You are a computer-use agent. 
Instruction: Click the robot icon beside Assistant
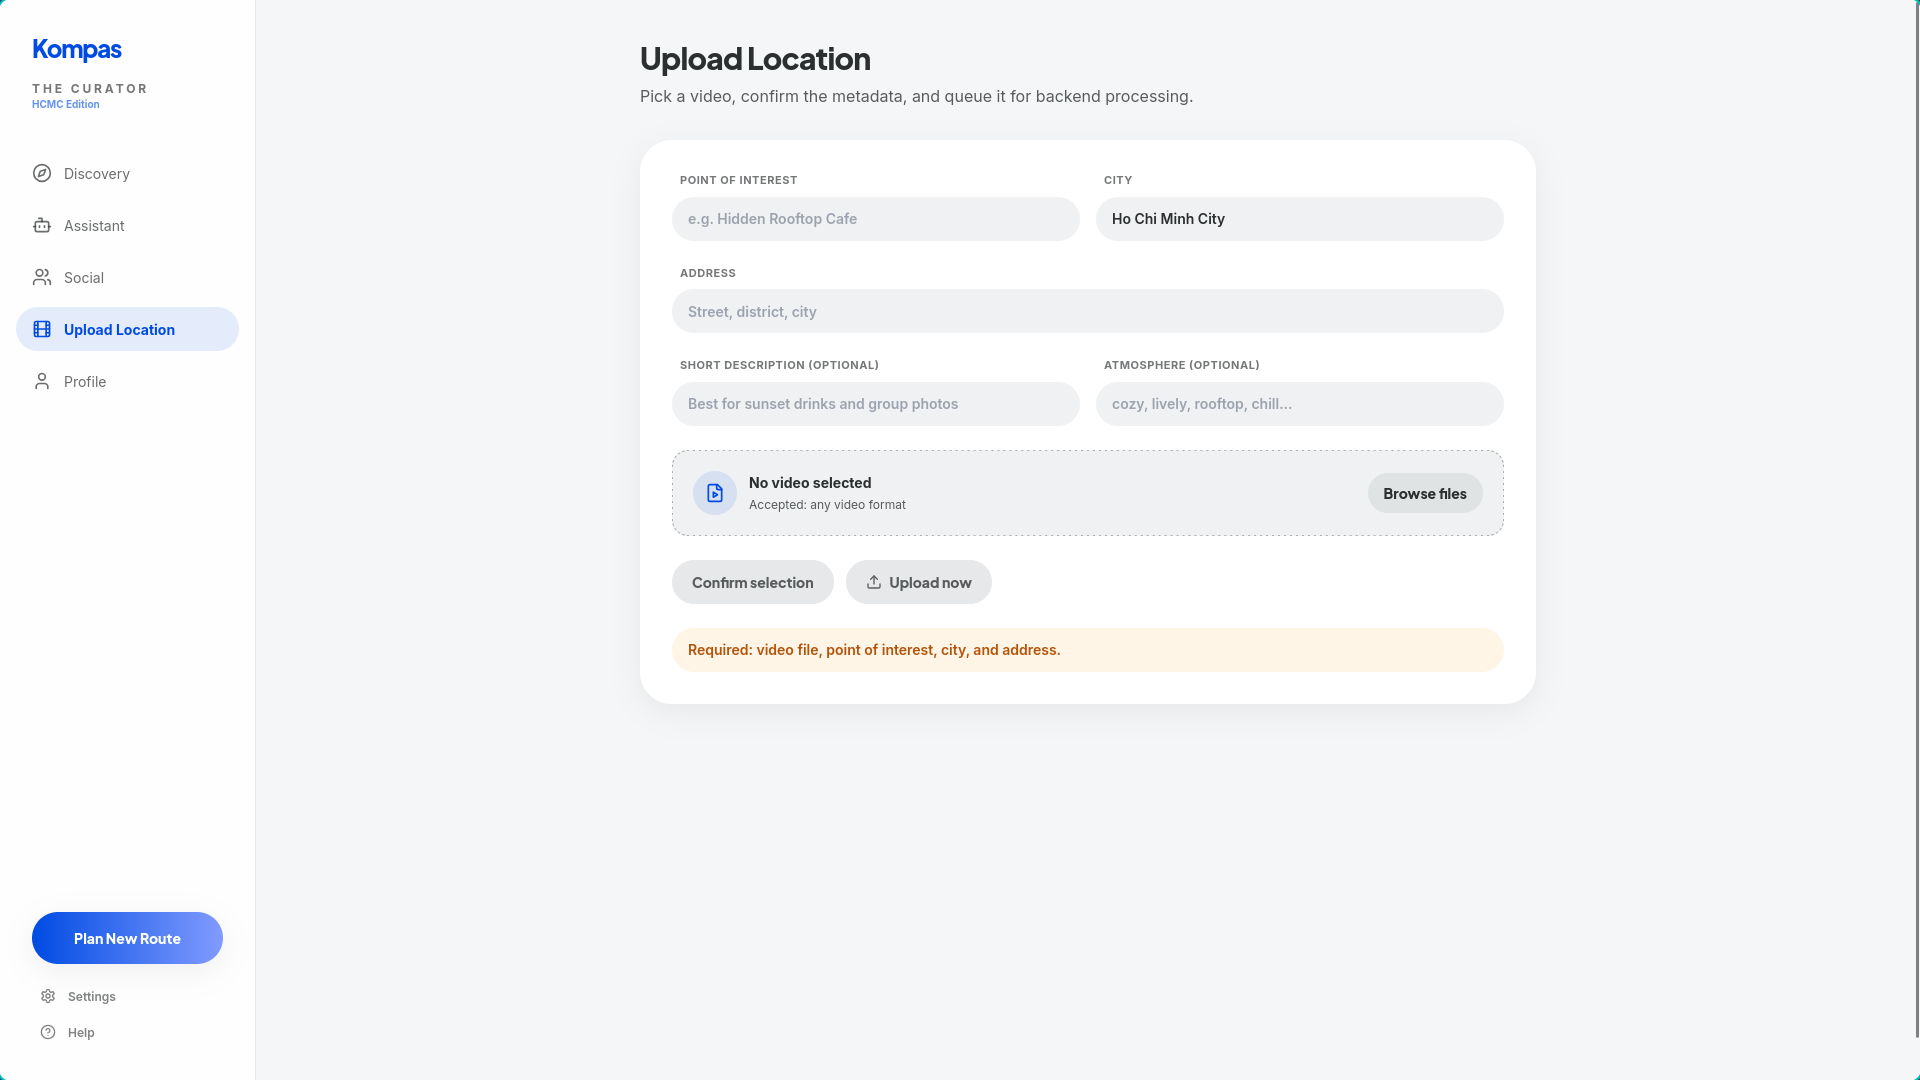click(42, 225)
